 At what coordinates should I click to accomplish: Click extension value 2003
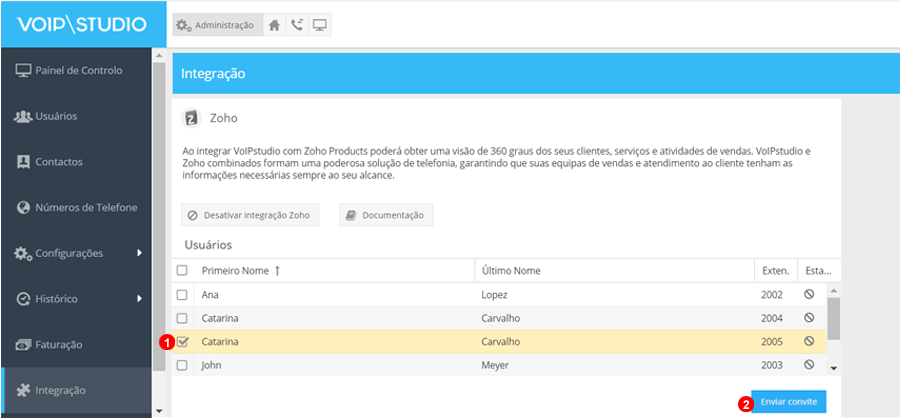pos(772,365)
